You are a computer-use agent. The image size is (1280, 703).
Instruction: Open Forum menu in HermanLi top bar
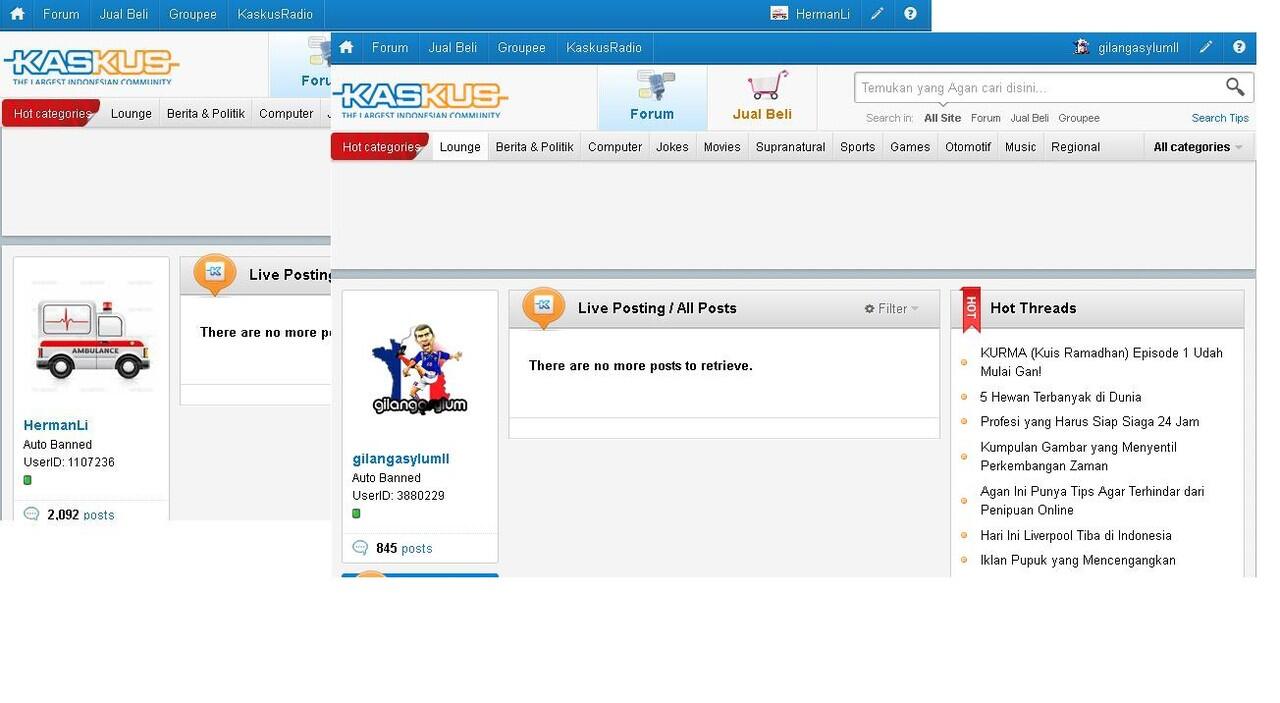61,14
